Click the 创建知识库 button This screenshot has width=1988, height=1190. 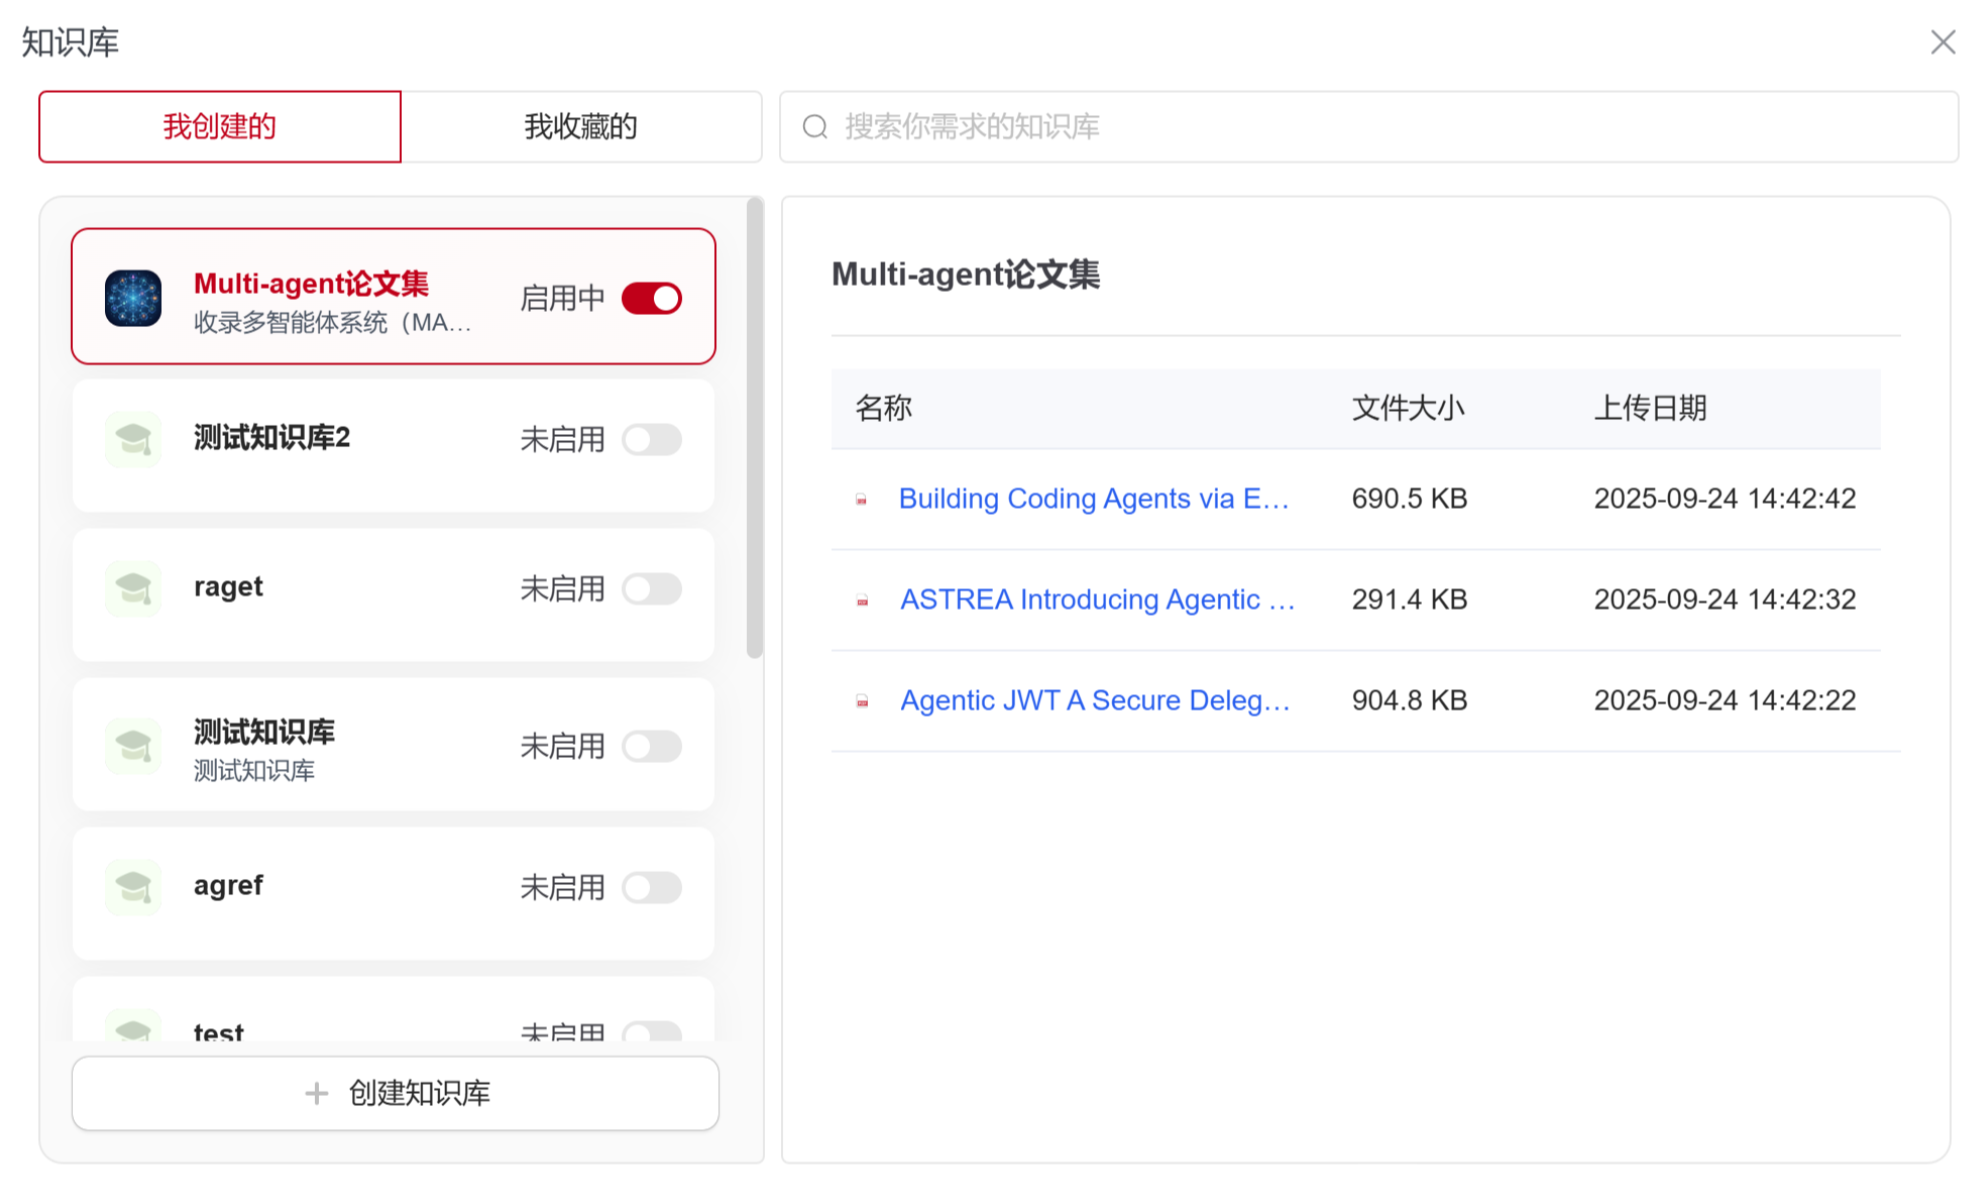coord(395,1093)
